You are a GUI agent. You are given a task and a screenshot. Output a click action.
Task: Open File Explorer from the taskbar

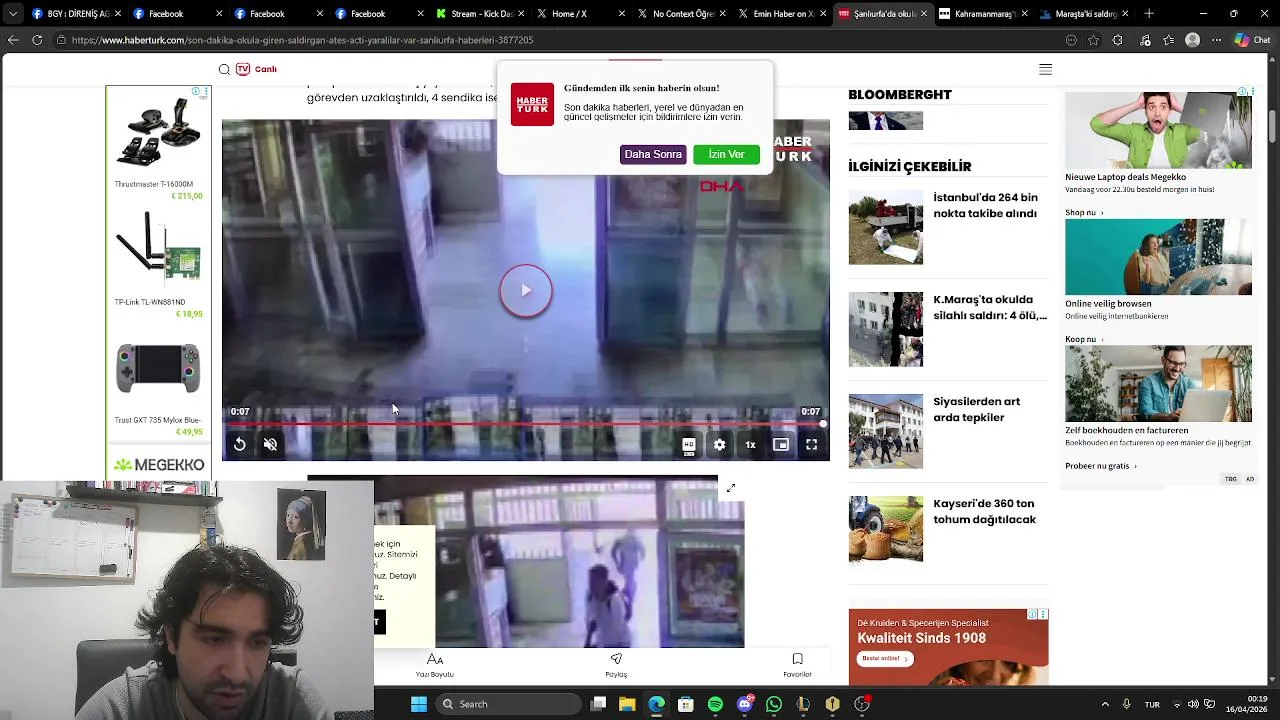(627, 704)
